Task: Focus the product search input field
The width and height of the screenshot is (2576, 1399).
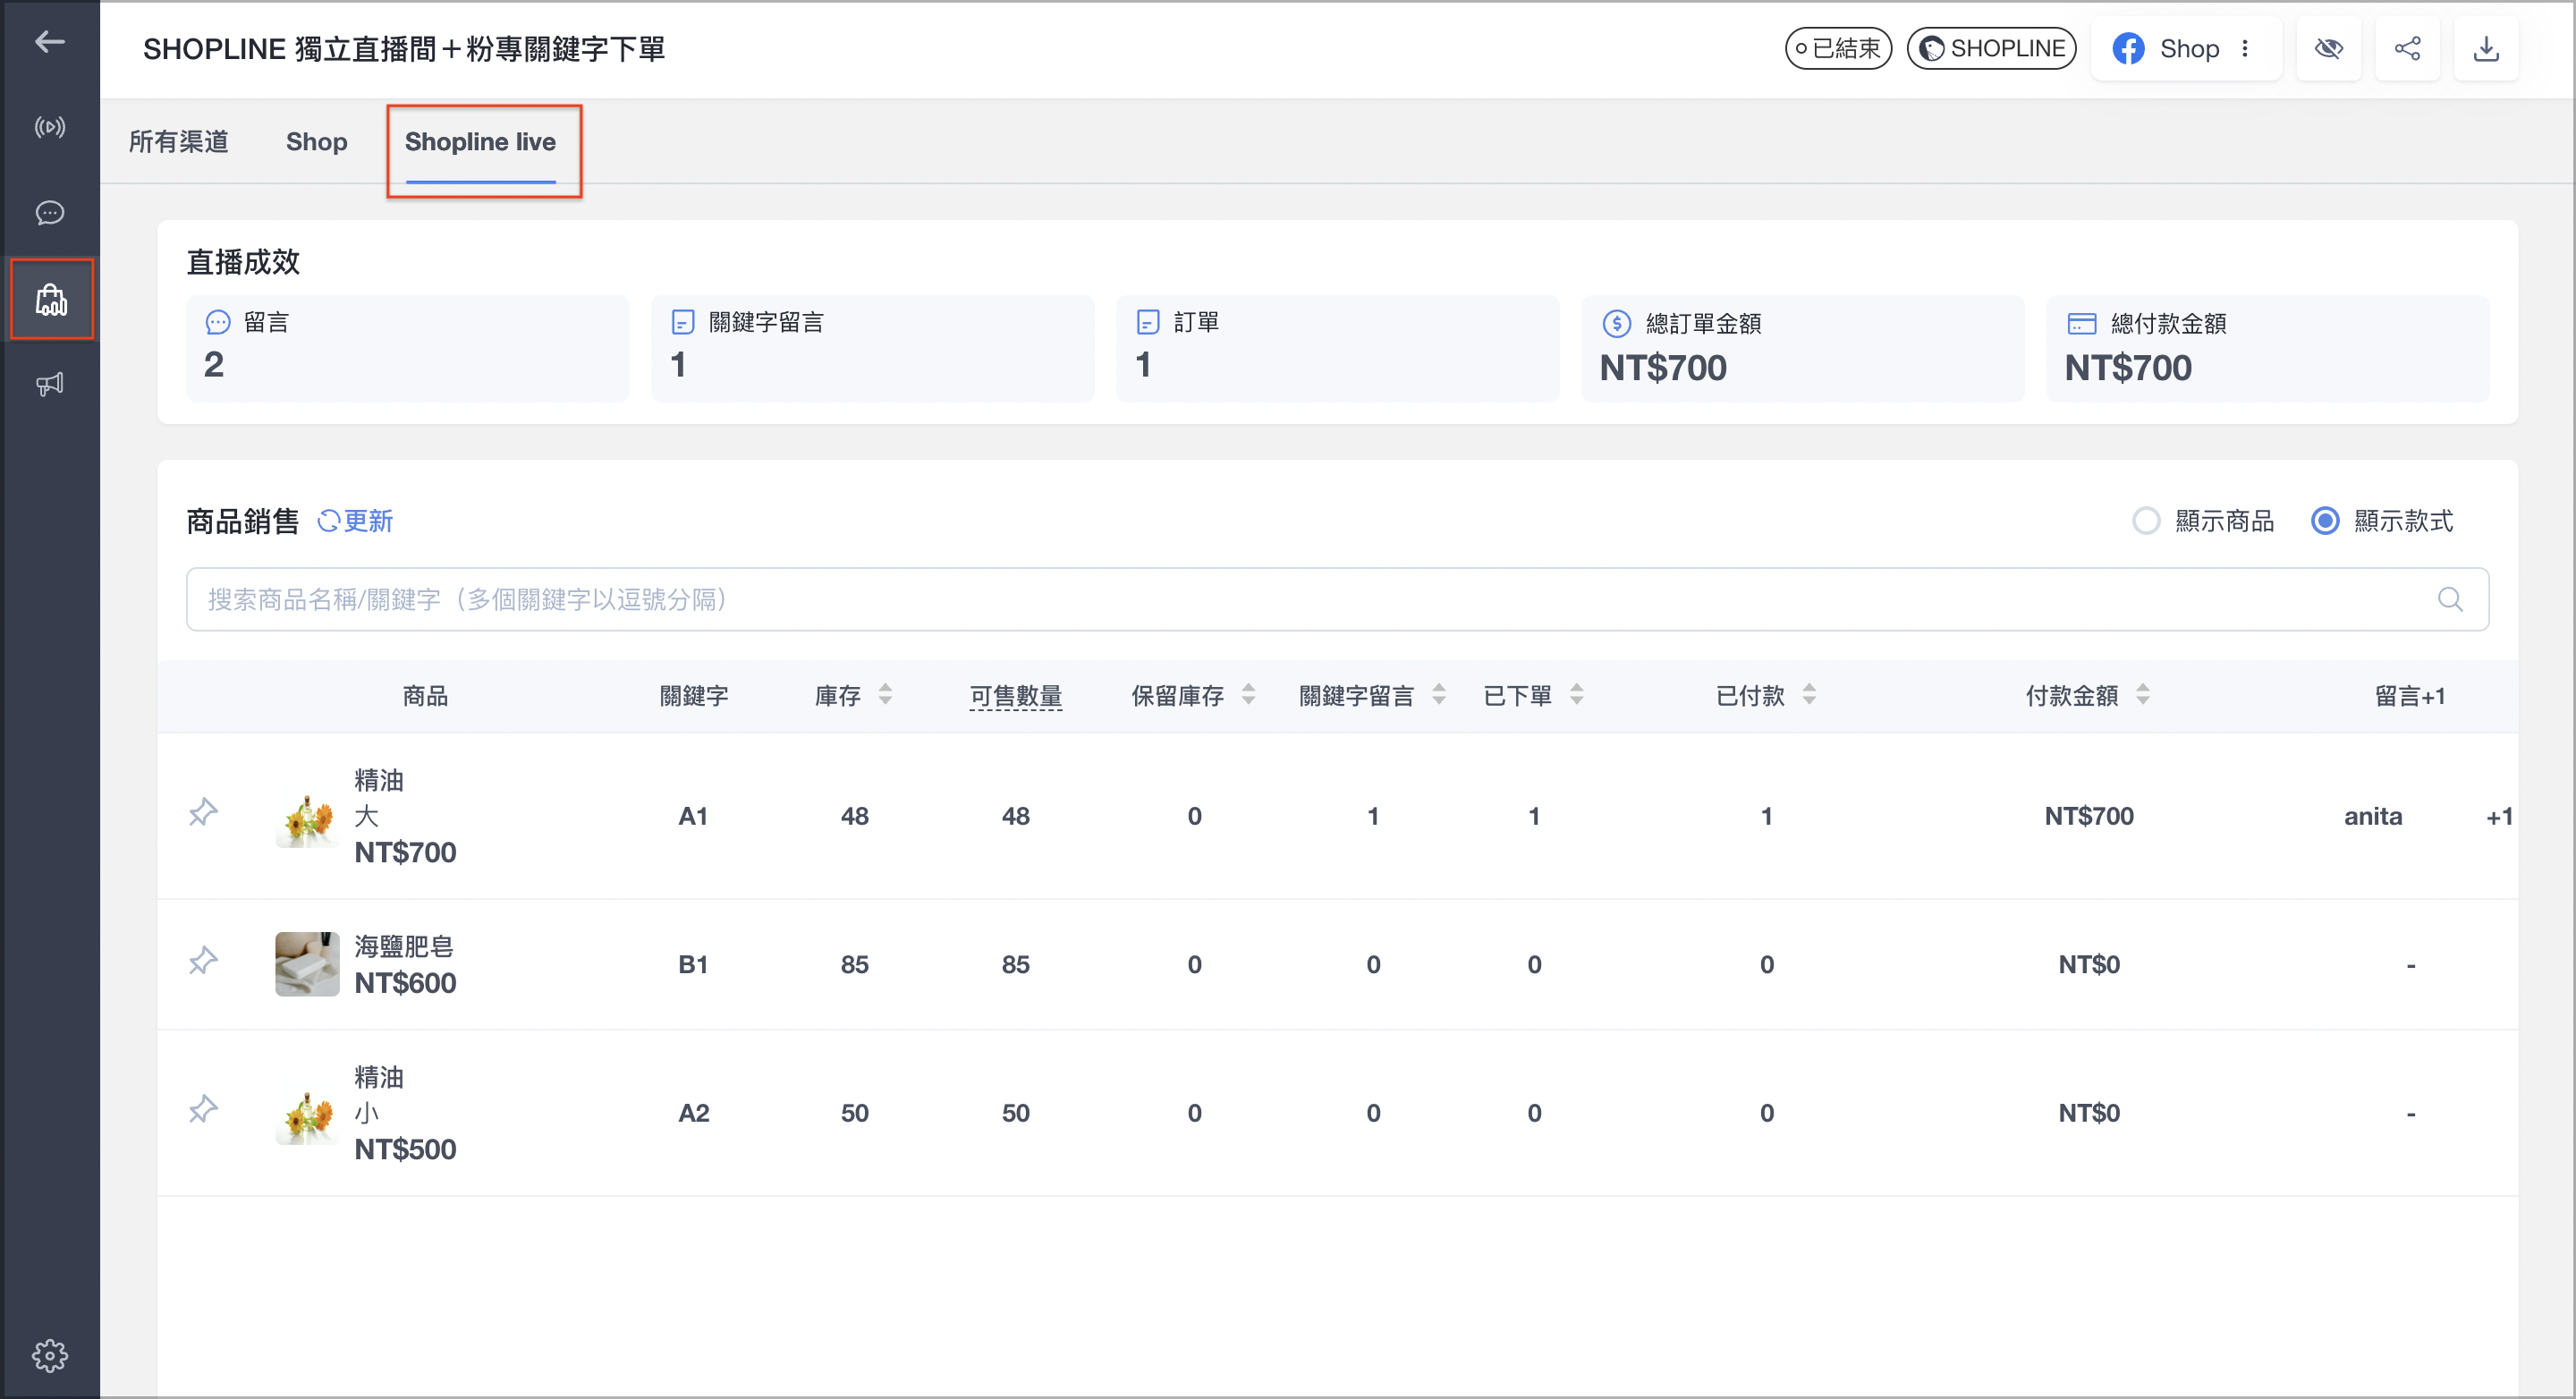Action: 1337,599
